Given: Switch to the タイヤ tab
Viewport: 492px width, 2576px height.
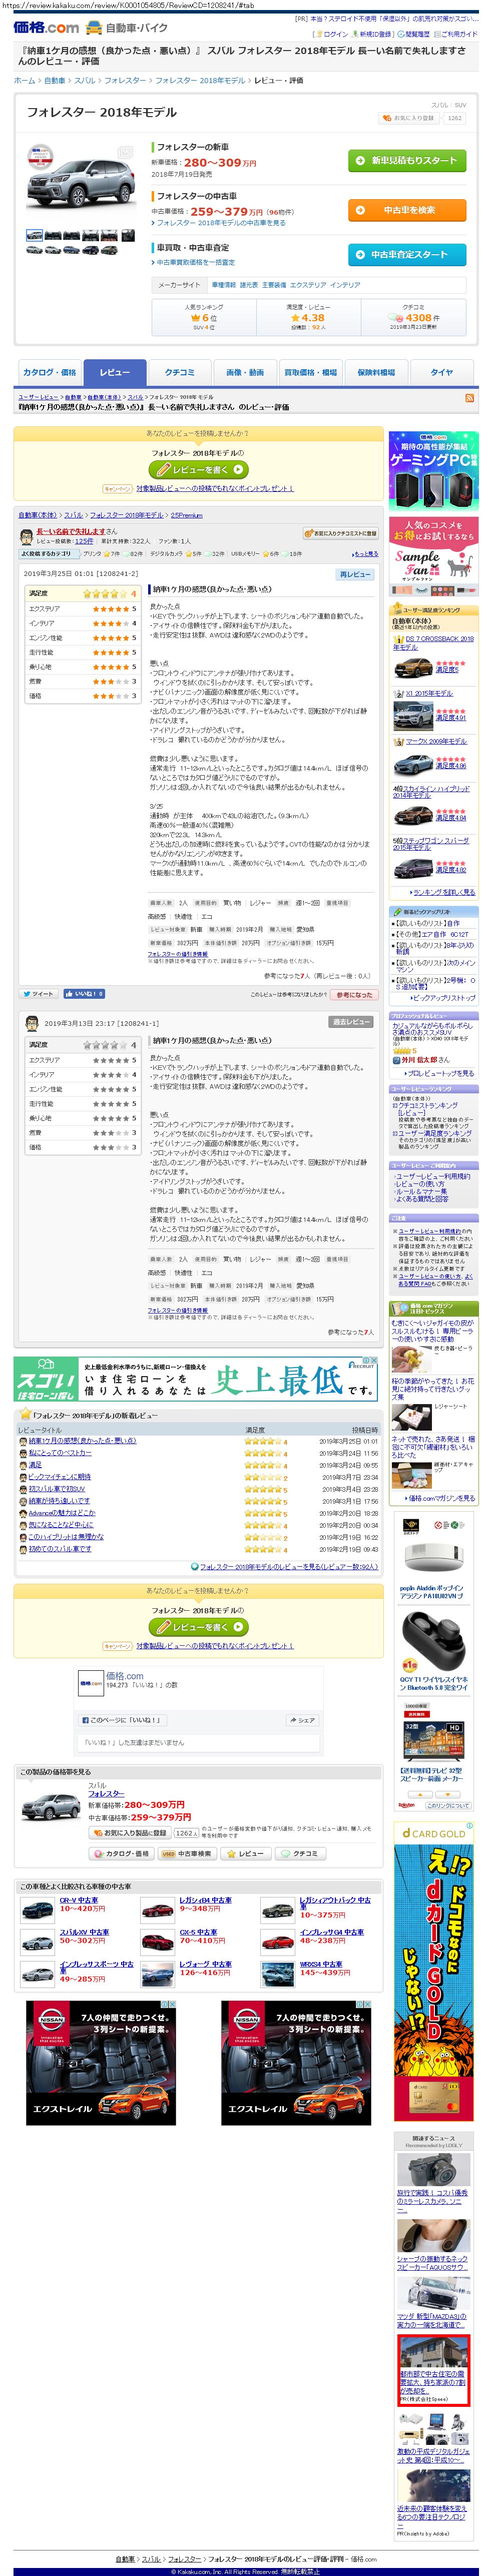Looking at the screenshot, I should tap(442, 372).
